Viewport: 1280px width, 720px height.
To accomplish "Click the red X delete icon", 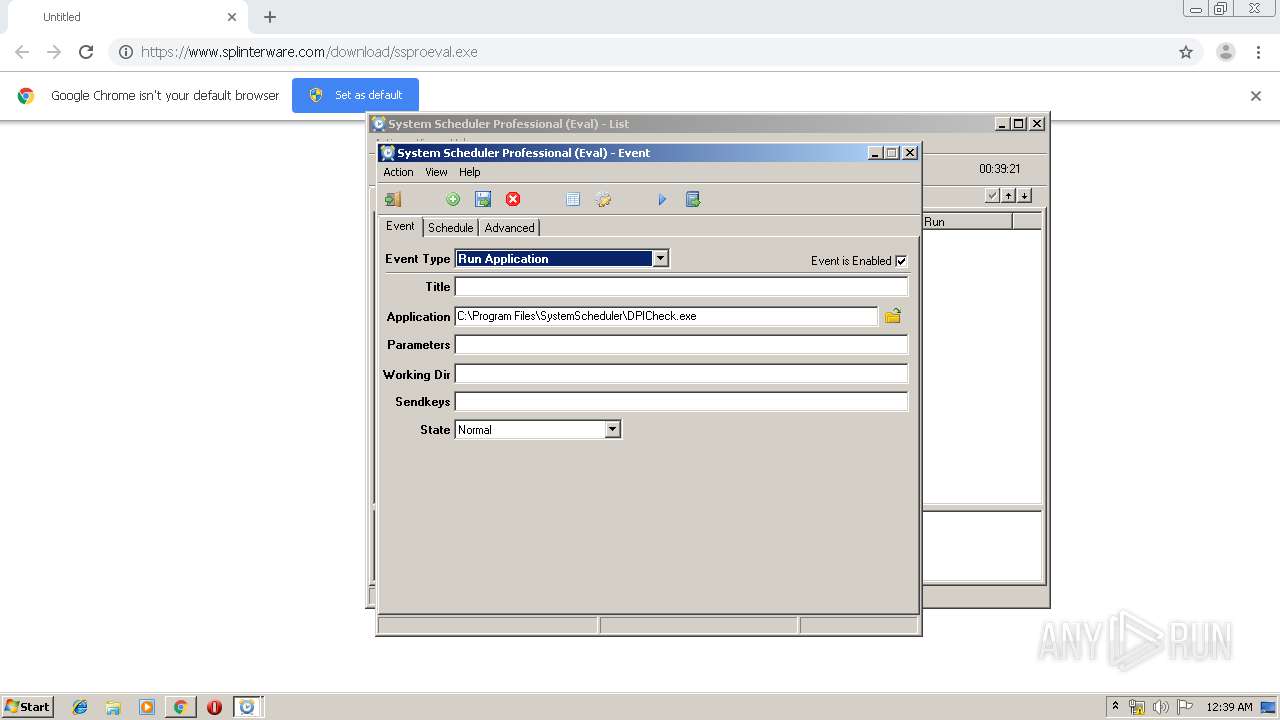I will tap(513, 199).
